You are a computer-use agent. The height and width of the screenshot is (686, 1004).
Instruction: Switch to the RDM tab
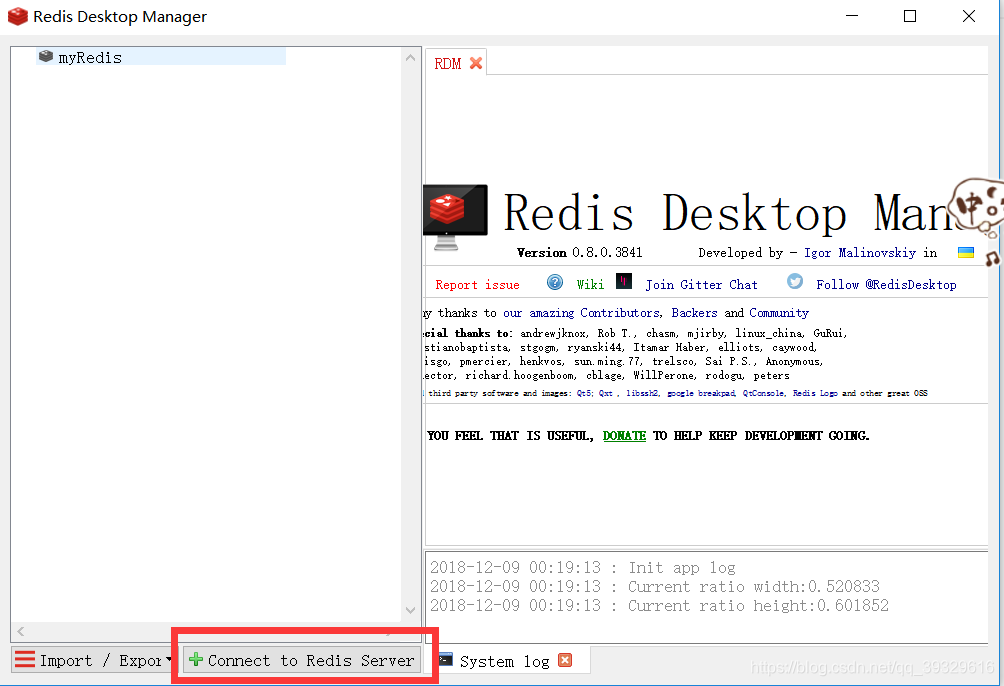pyautogui.click(x=447, y=63)
